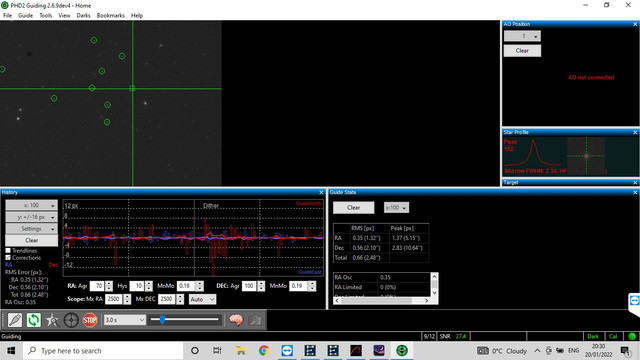Image resolution: width=640 pixels, height=360 pixels.
Task: Click the red curve app taskbar icon
Action: point(356,351)
